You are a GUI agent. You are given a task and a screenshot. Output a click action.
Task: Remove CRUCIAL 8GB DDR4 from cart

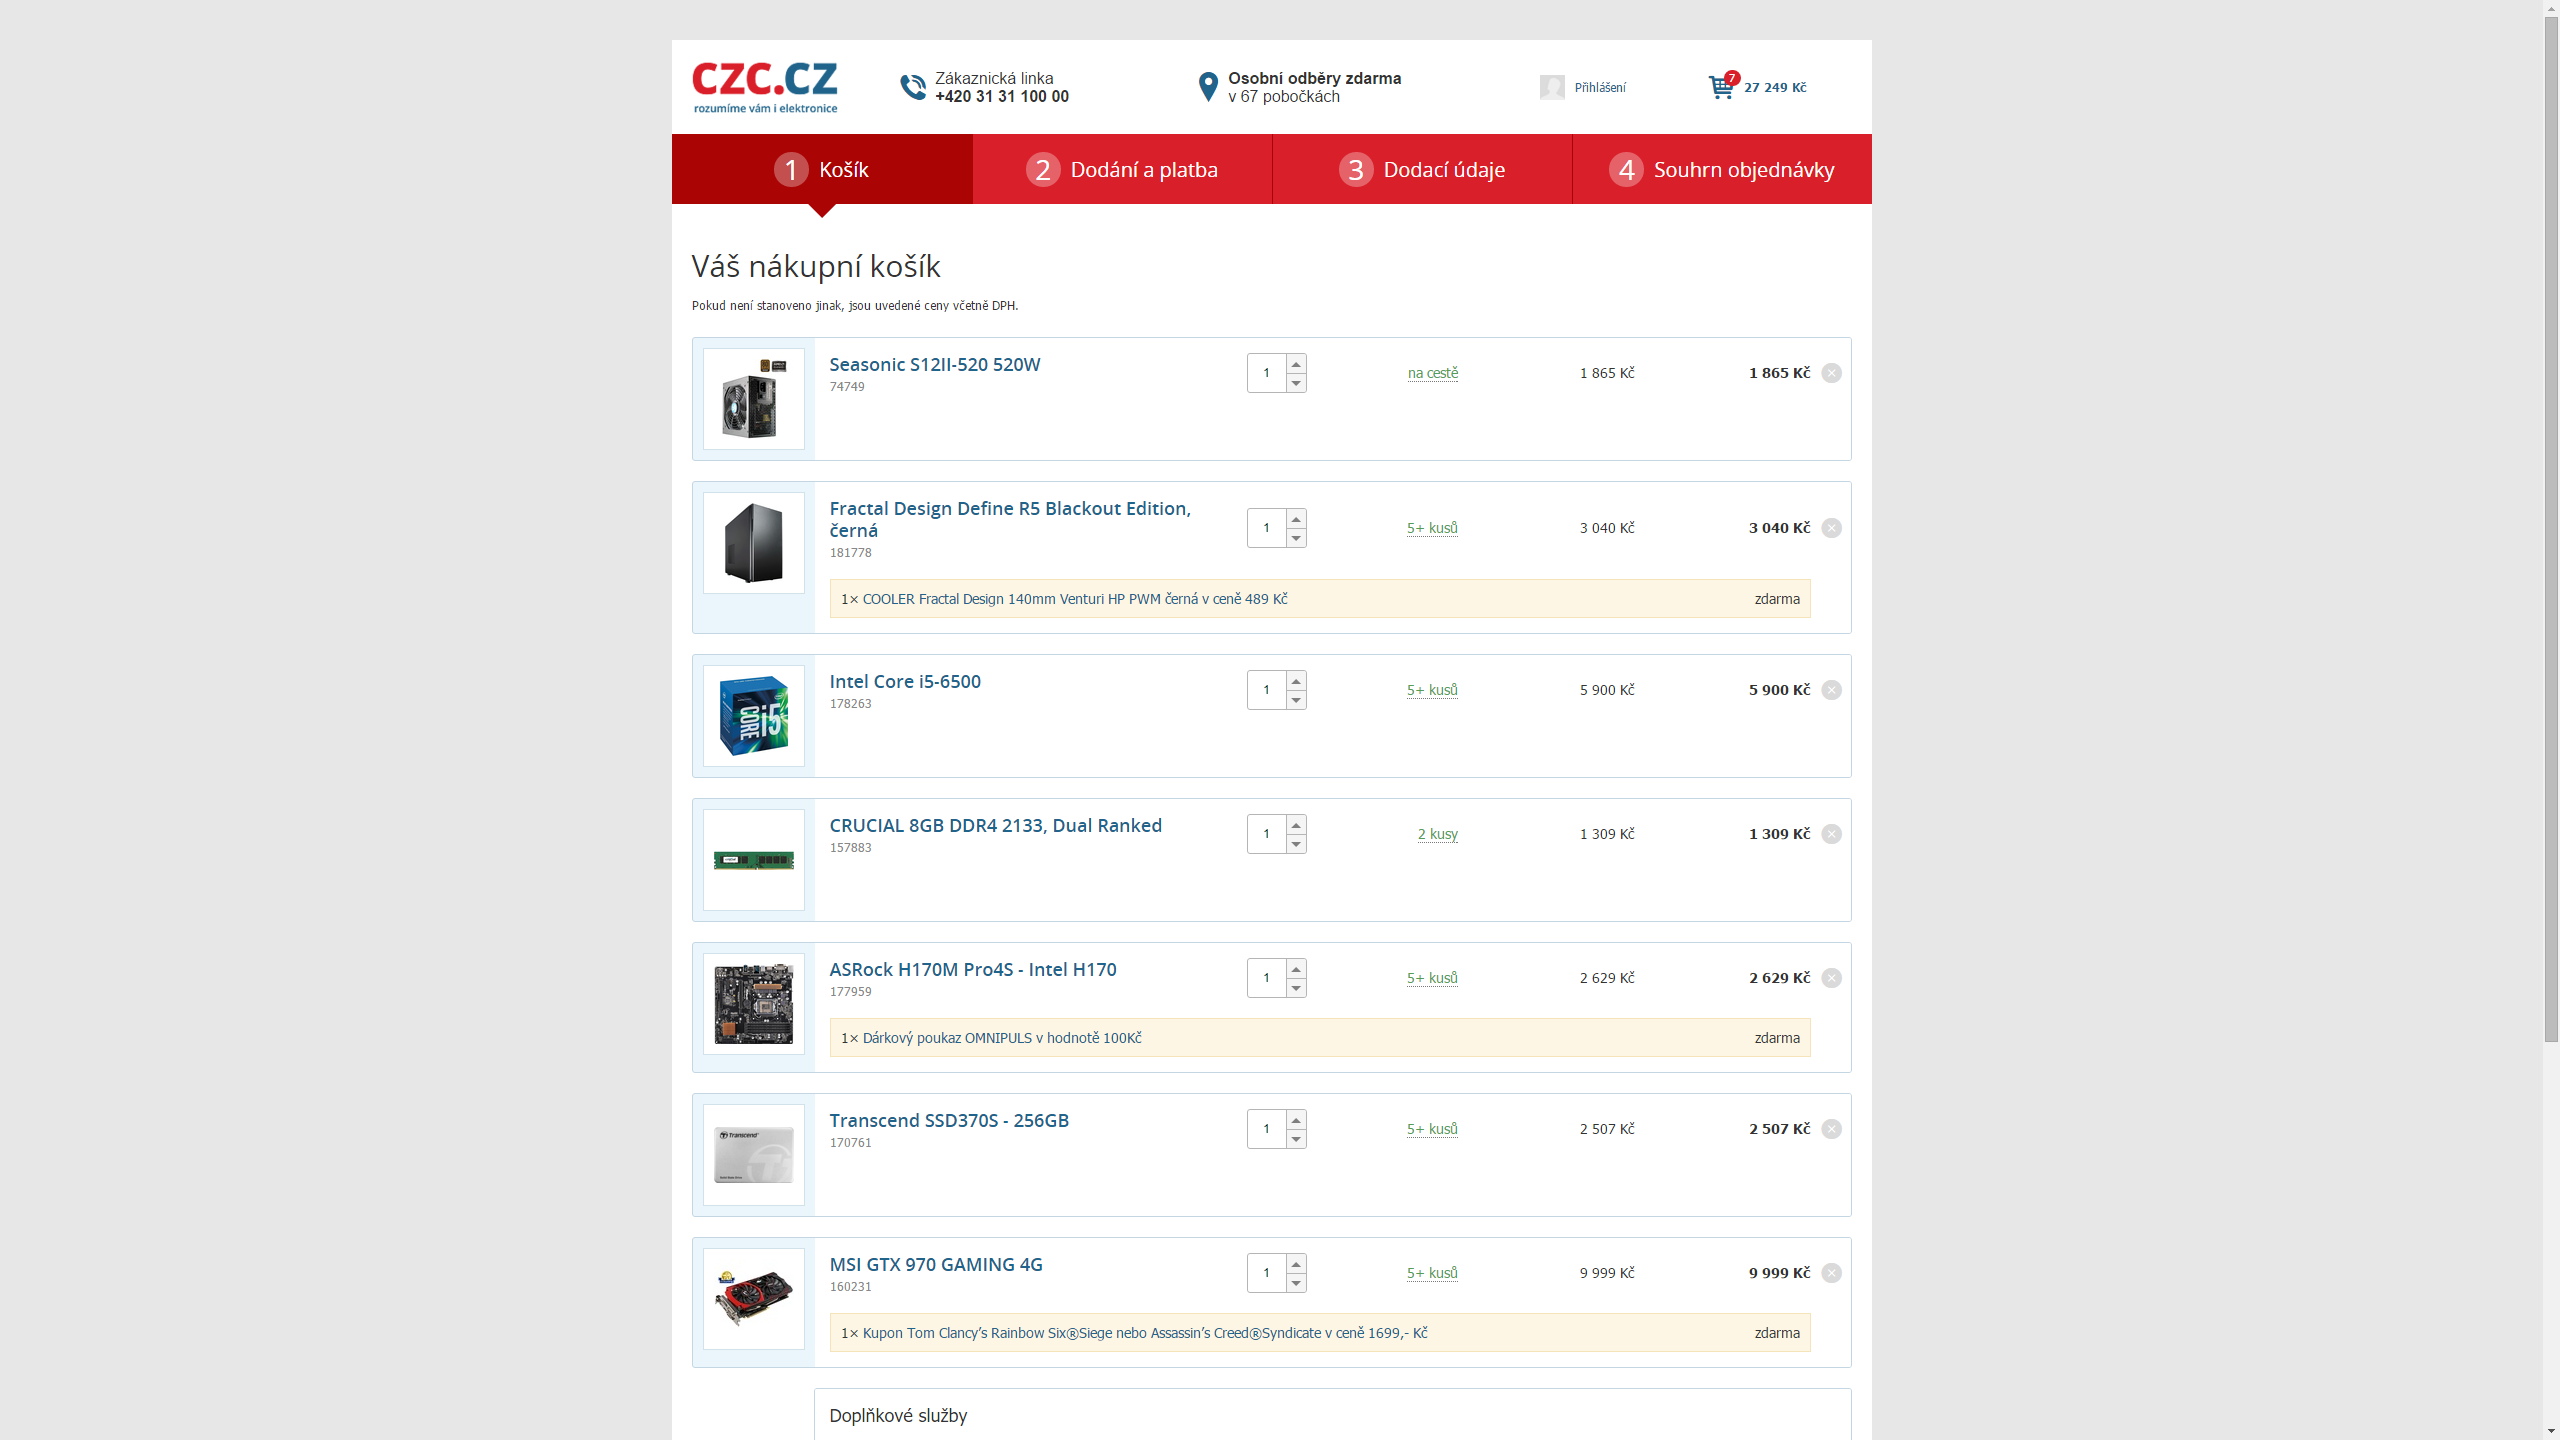1831,834
